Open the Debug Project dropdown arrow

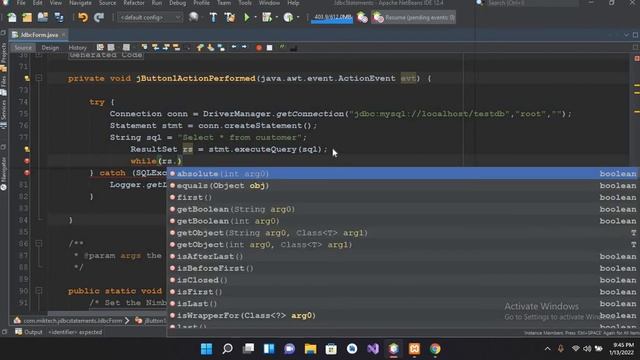tap(276, 18)
